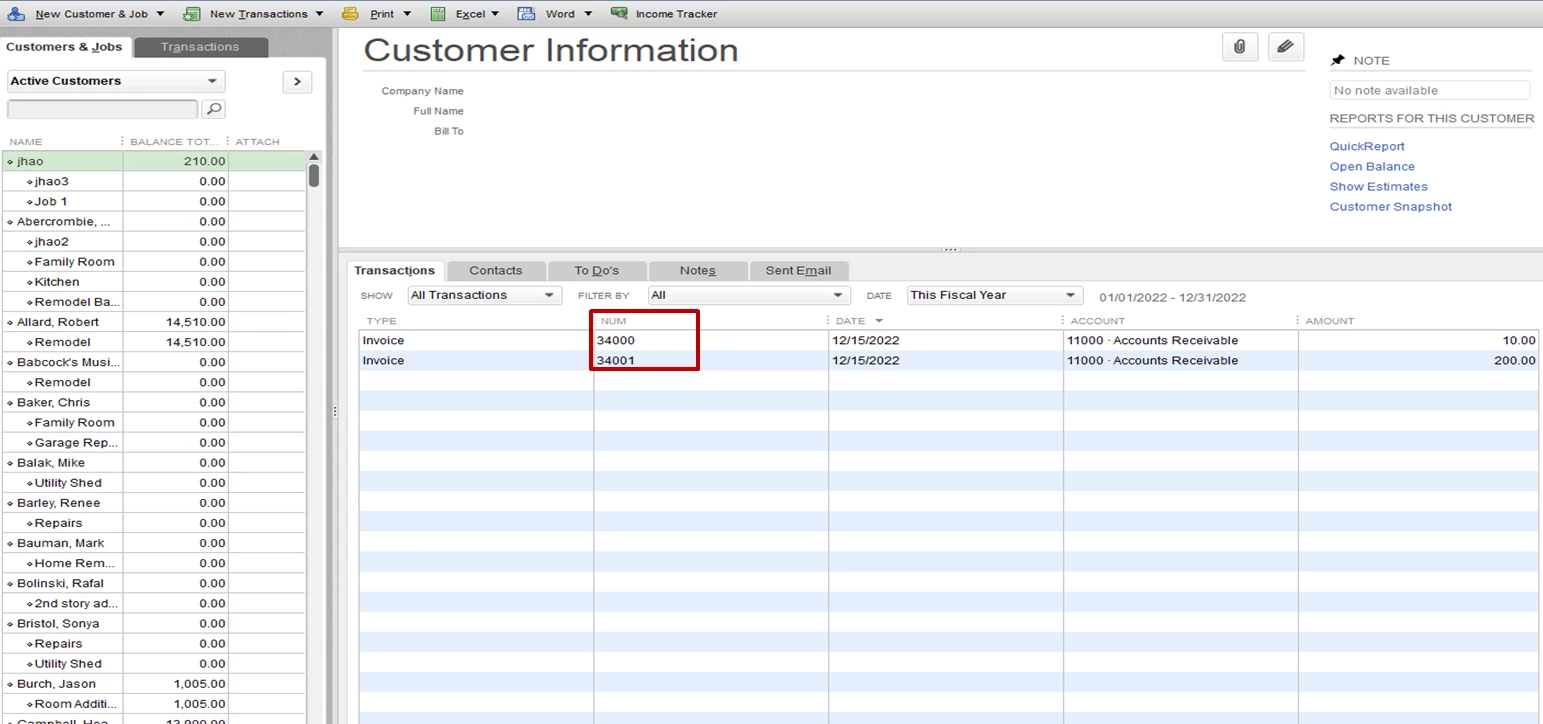This screenshot has width=1543, height=724.
Task: Open the Show Estimates link
Action: click(x=1378, y=187)
